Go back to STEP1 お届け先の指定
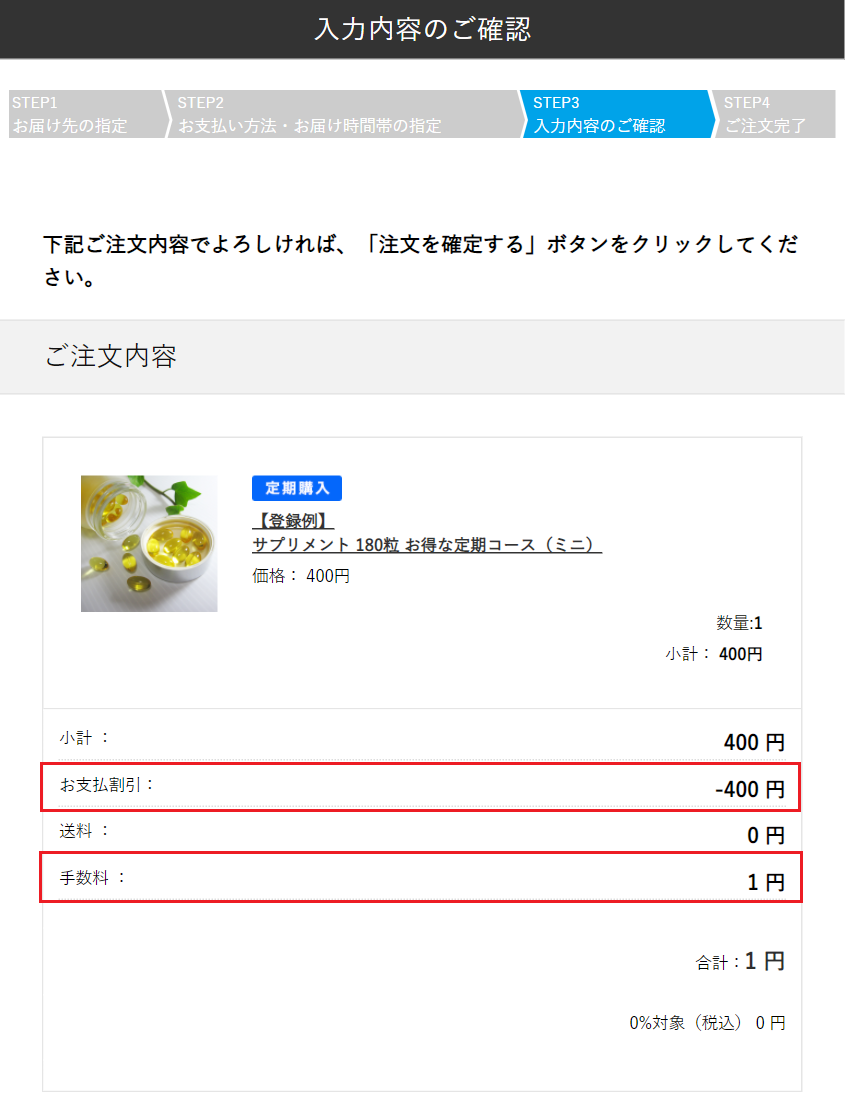The height and width of the screenshot is (1109, 845). click(84, 114)
